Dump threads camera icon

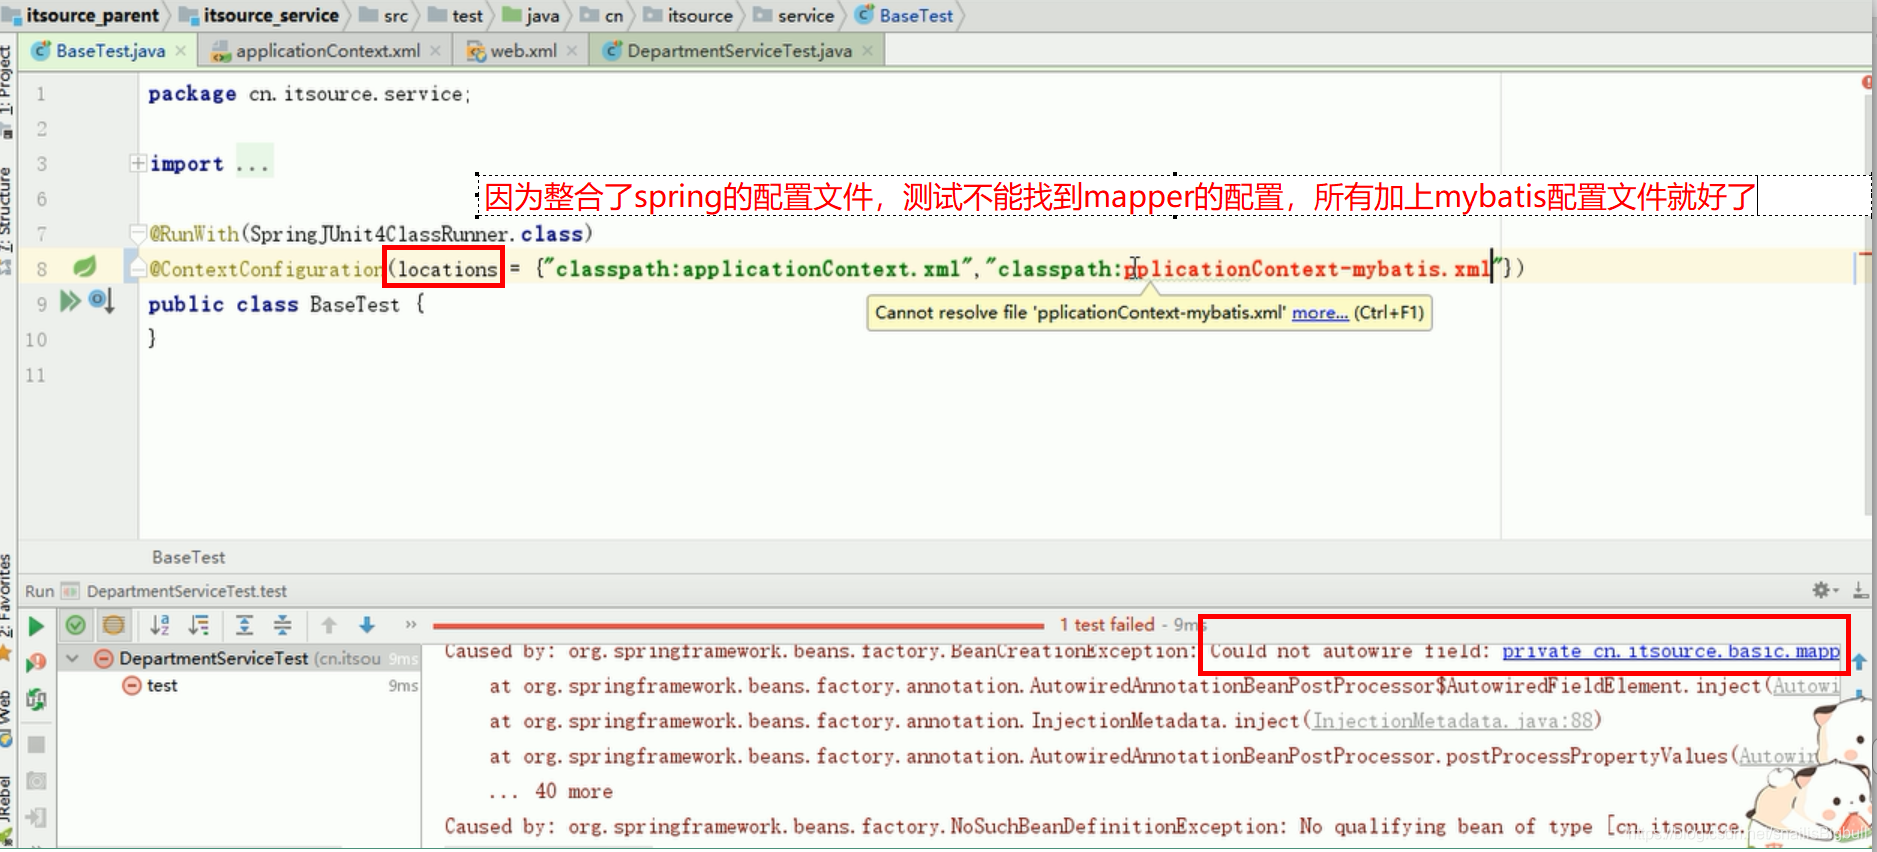click(x=36, y=780)
